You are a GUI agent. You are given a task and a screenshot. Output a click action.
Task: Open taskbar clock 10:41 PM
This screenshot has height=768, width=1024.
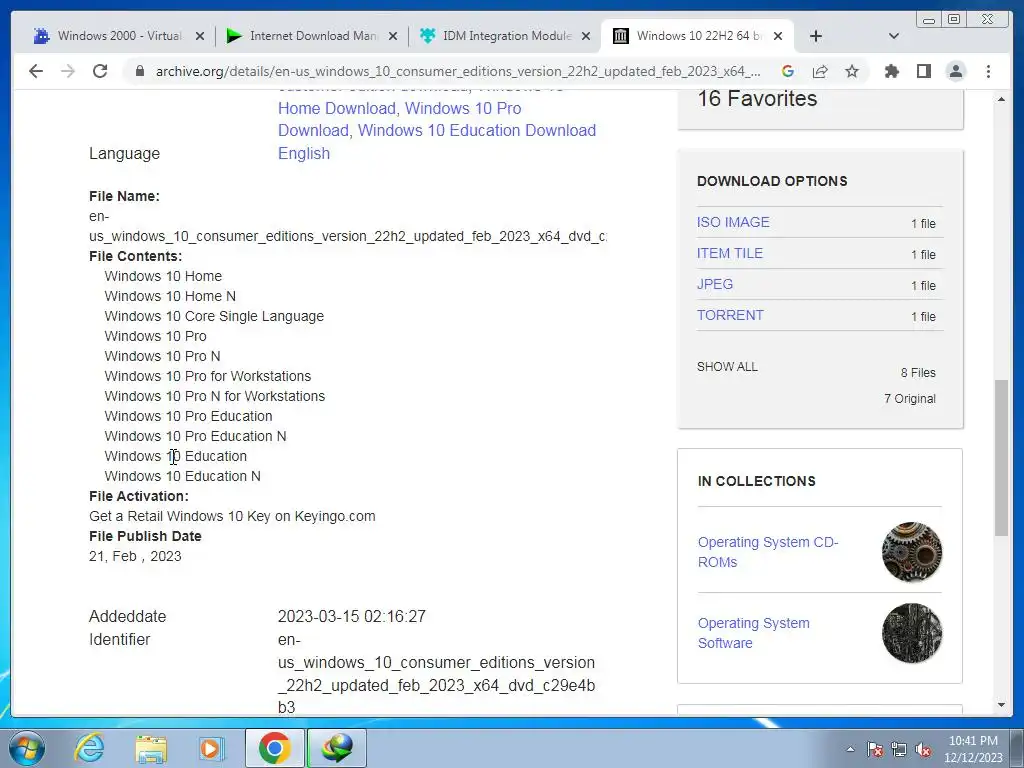[973, 748]
